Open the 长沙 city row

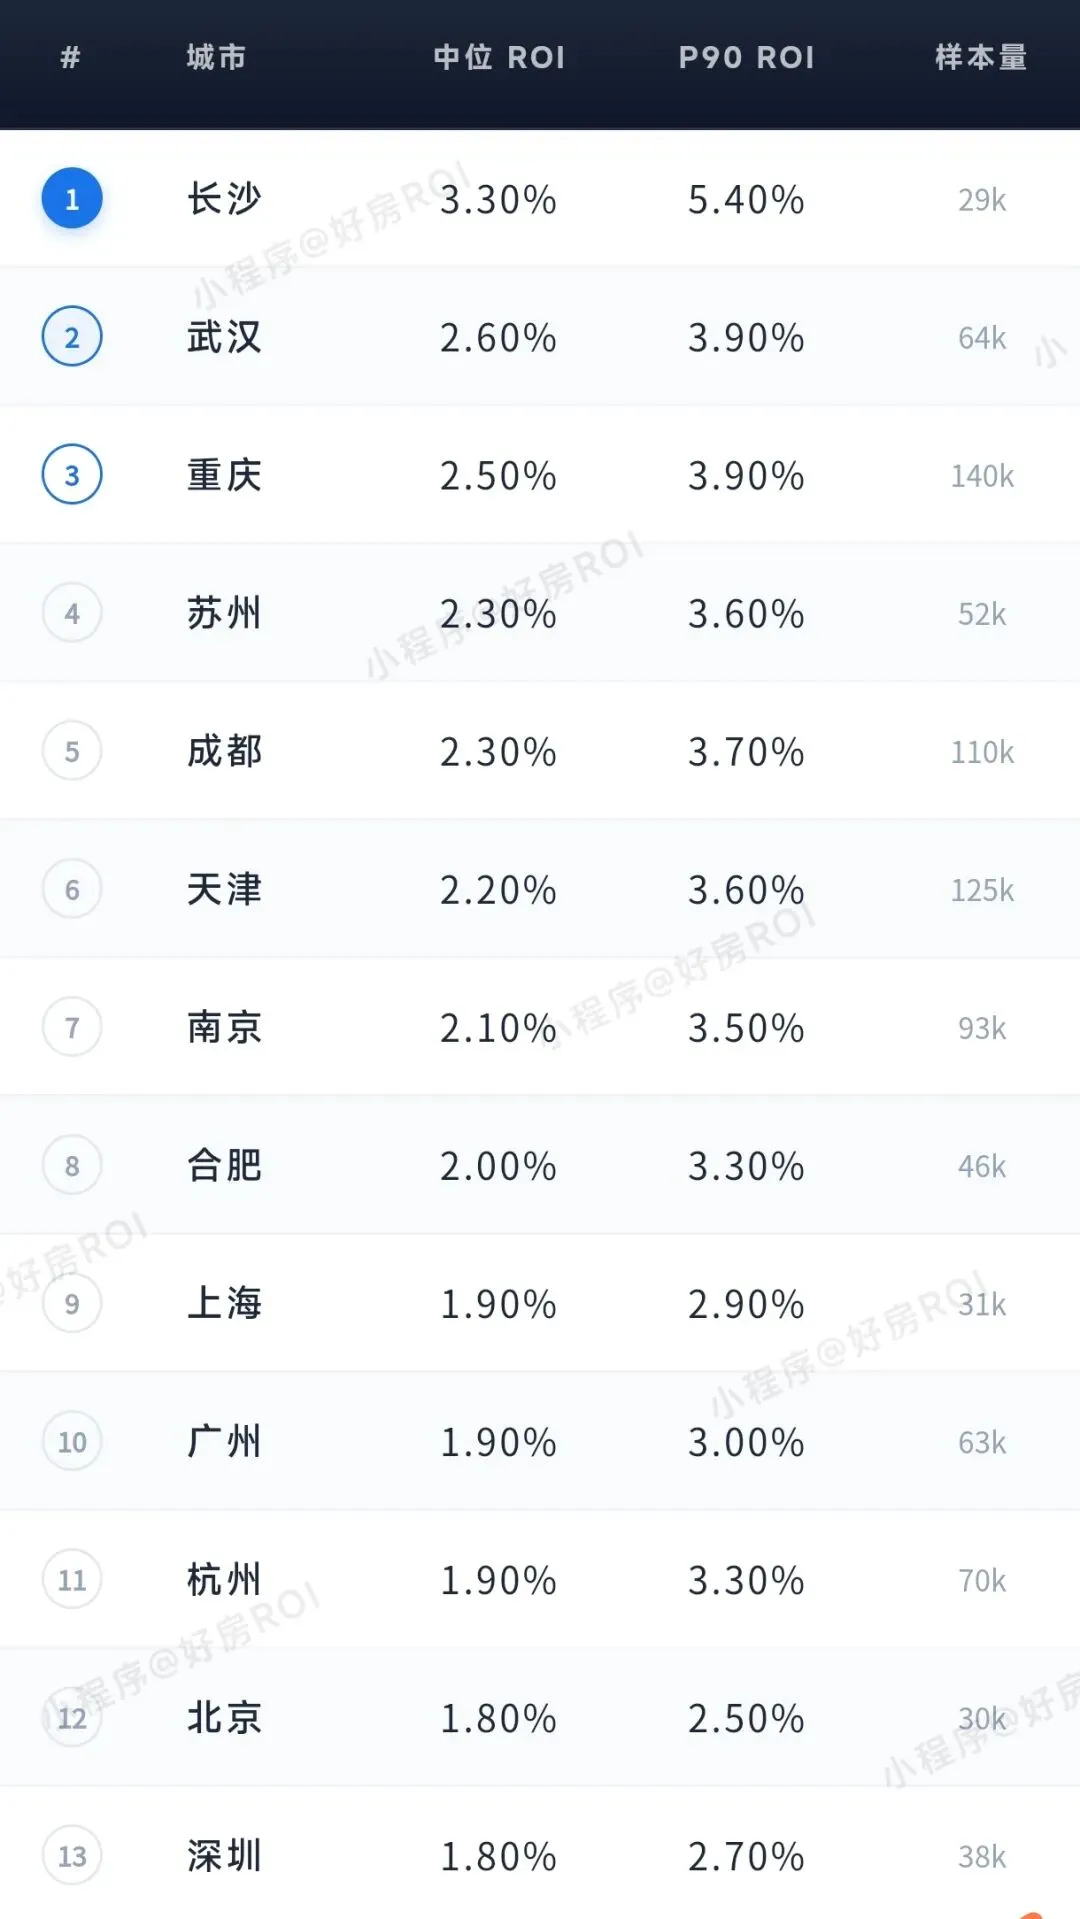tap(540, 199)
